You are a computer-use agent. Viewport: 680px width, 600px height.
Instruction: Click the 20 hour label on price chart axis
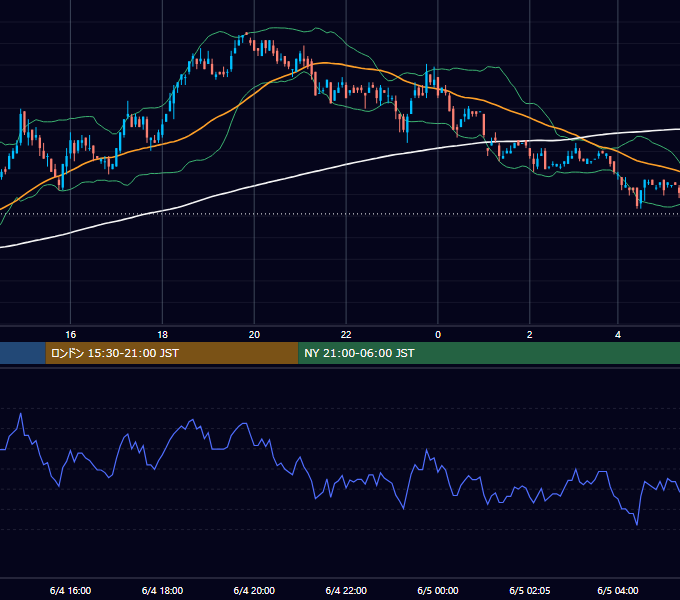click(254, 335)
